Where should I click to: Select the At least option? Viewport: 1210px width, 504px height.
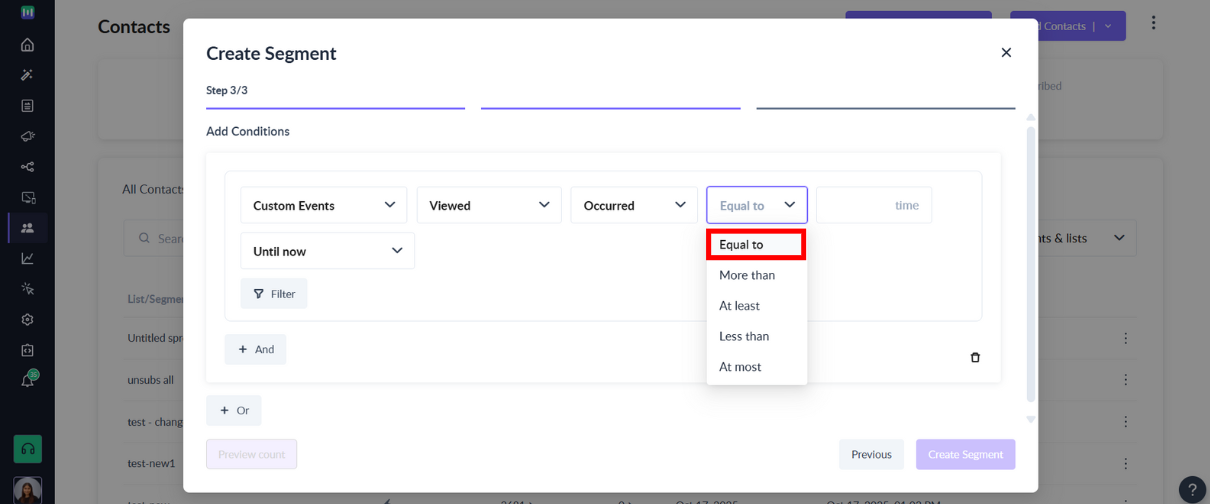(756, 306)
